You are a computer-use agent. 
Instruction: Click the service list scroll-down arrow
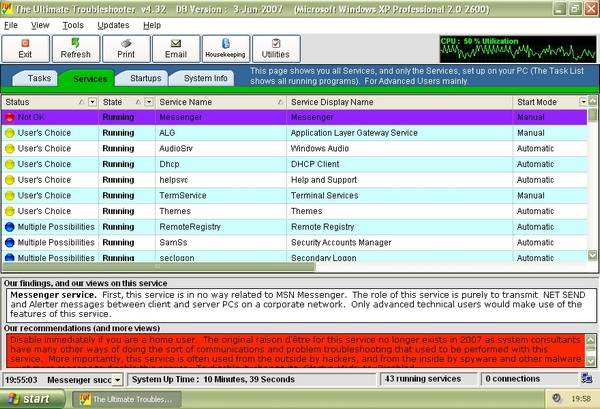(592, 255)
